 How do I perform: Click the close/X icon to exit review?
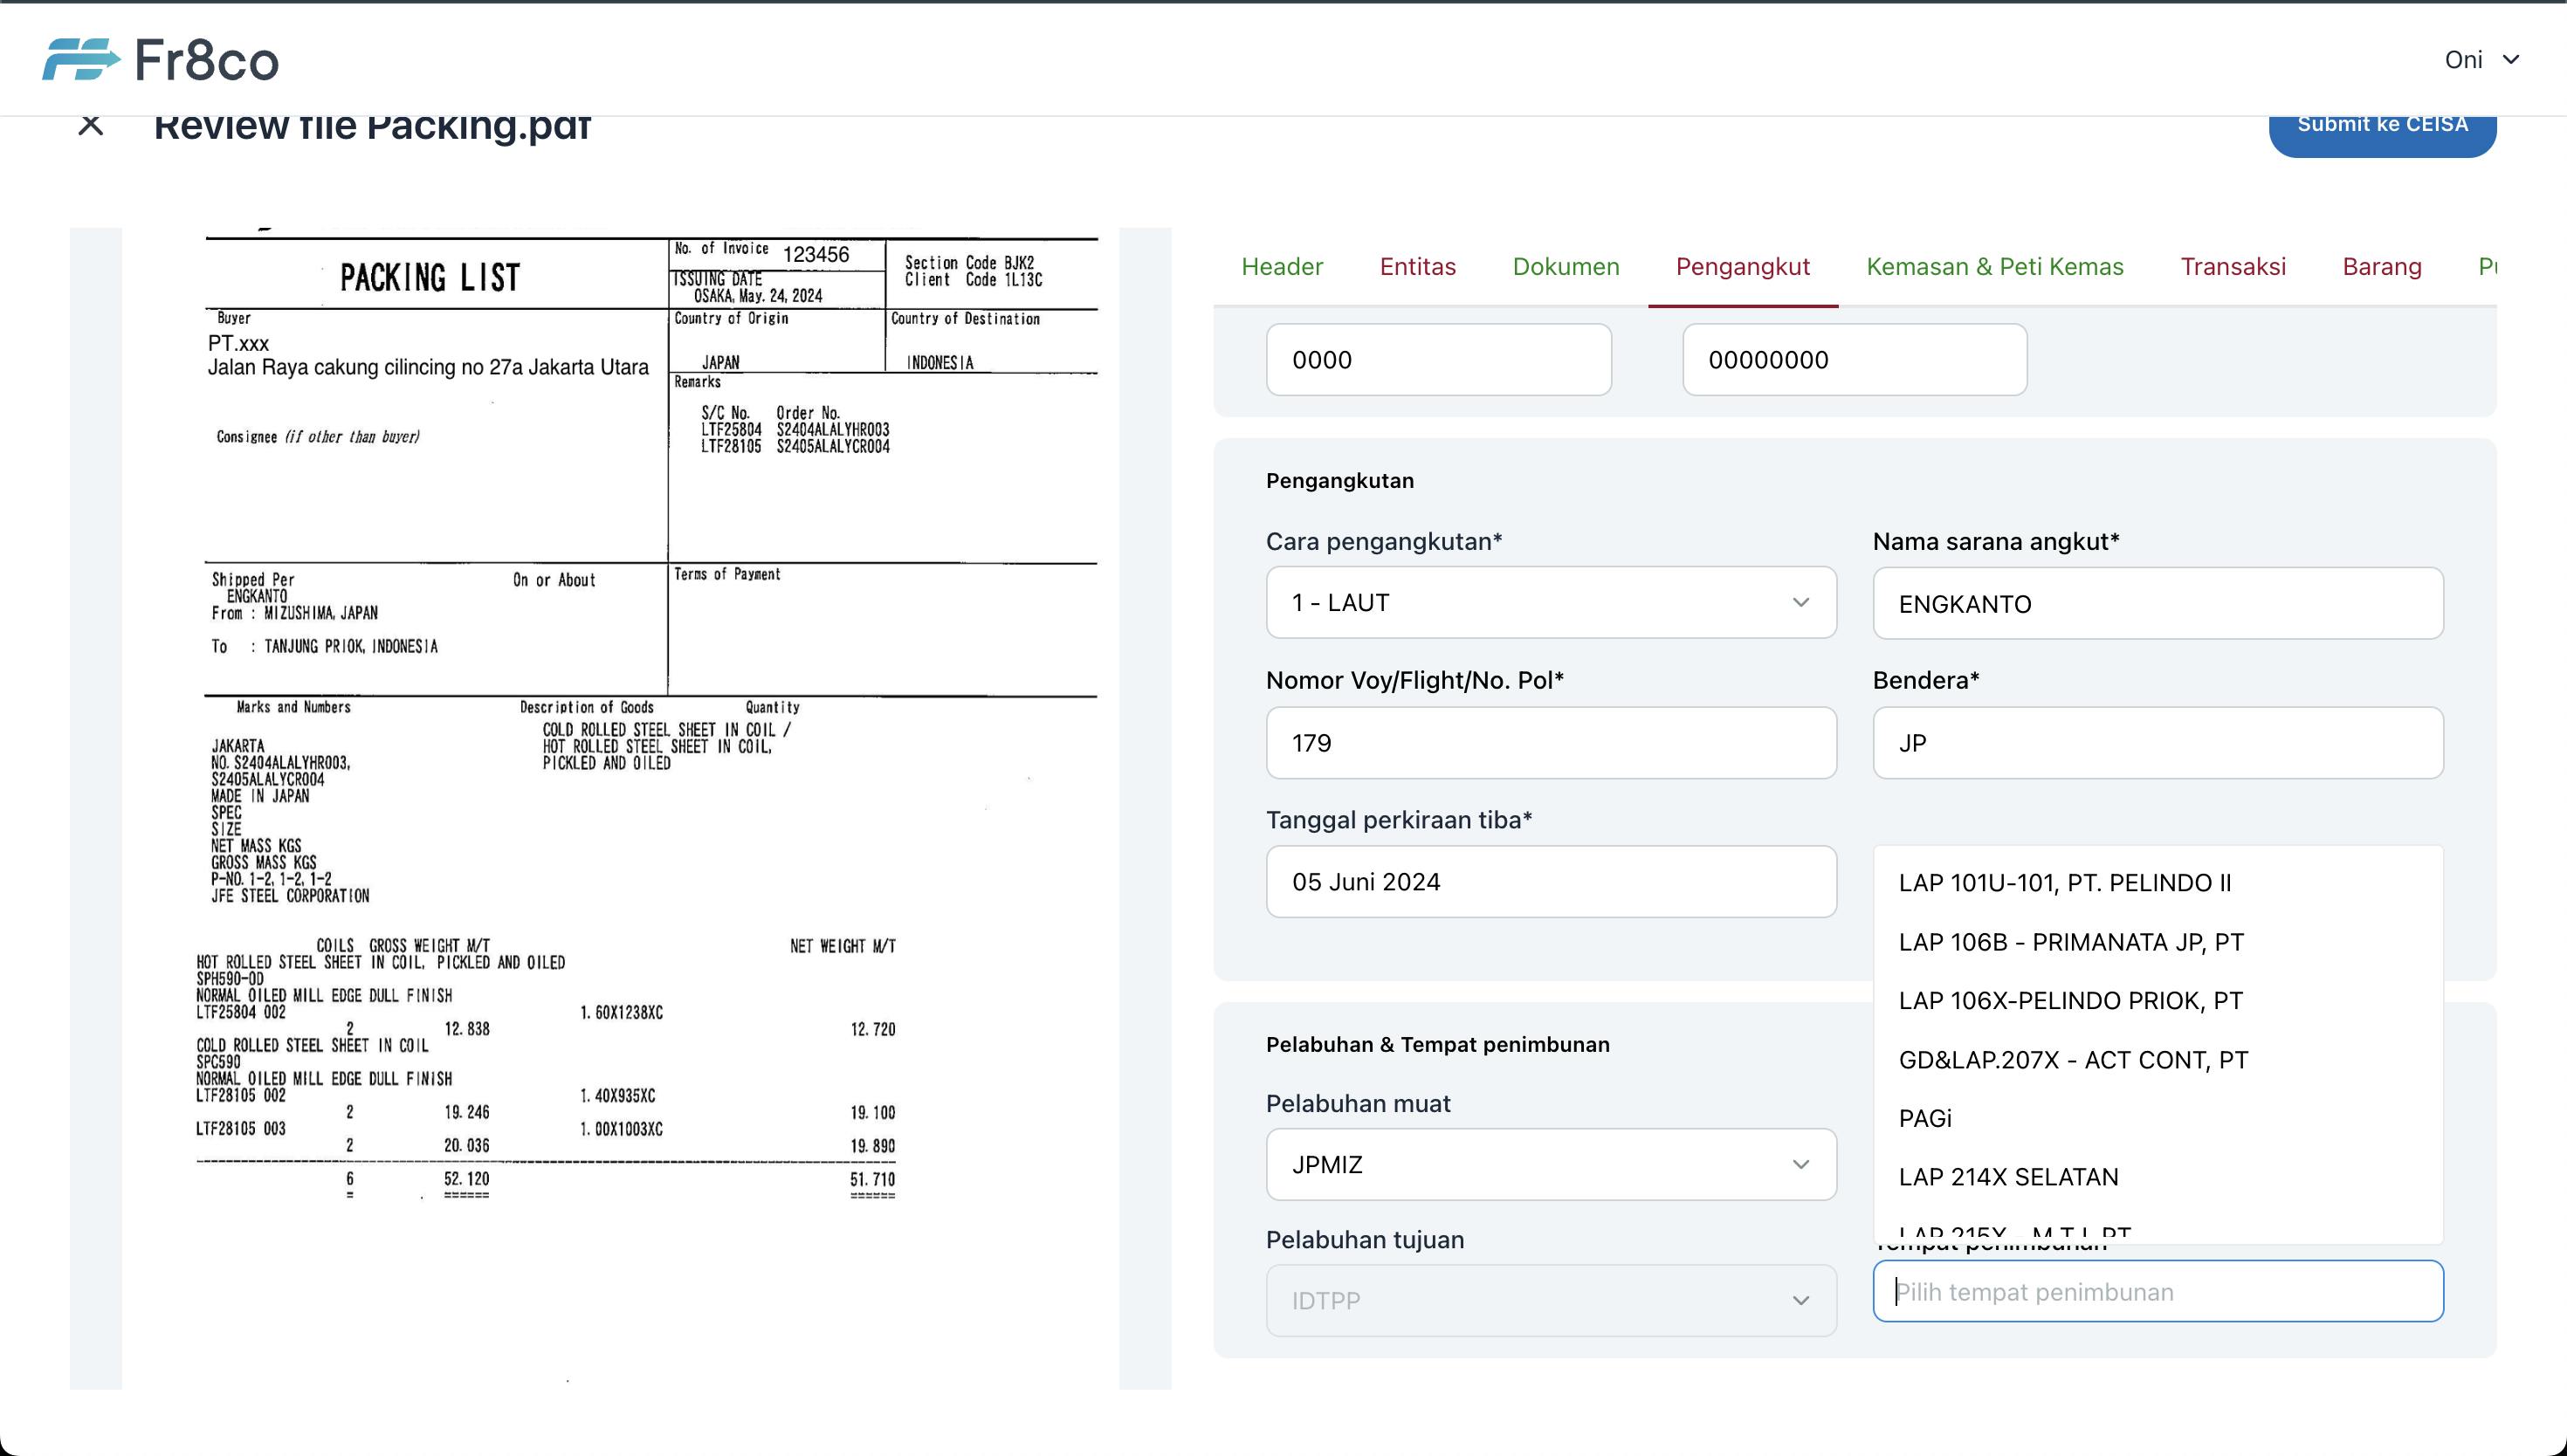90,123
